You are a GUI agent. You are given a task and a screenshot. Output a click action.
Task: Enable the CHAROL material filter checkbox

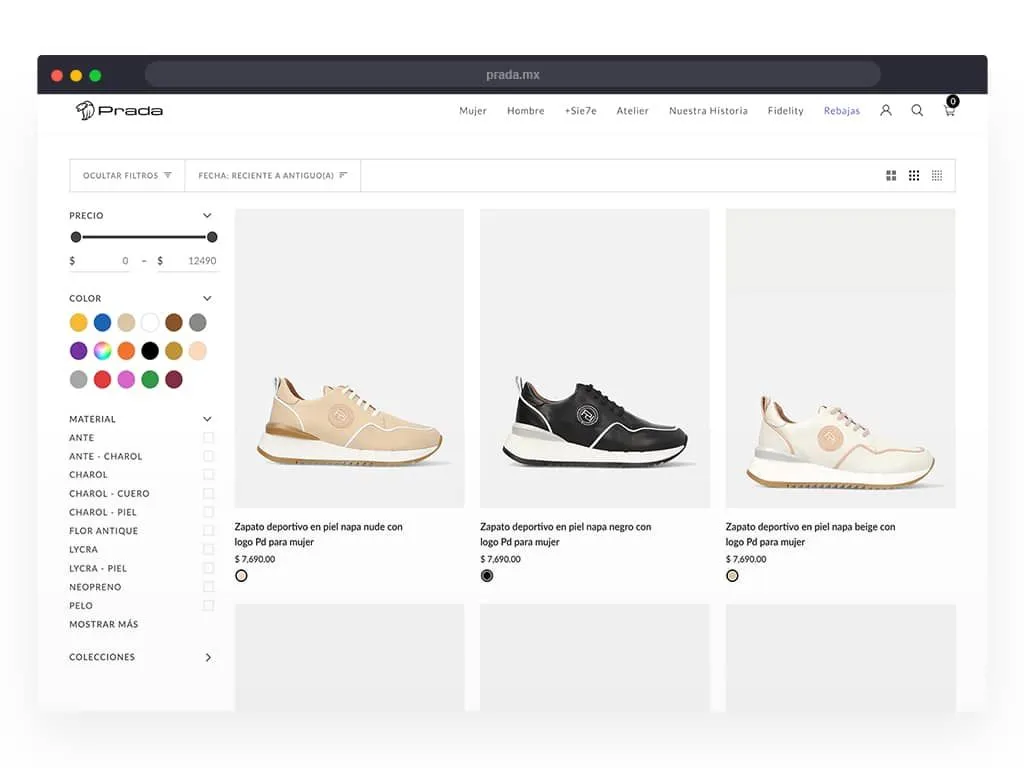pos(208,475)
